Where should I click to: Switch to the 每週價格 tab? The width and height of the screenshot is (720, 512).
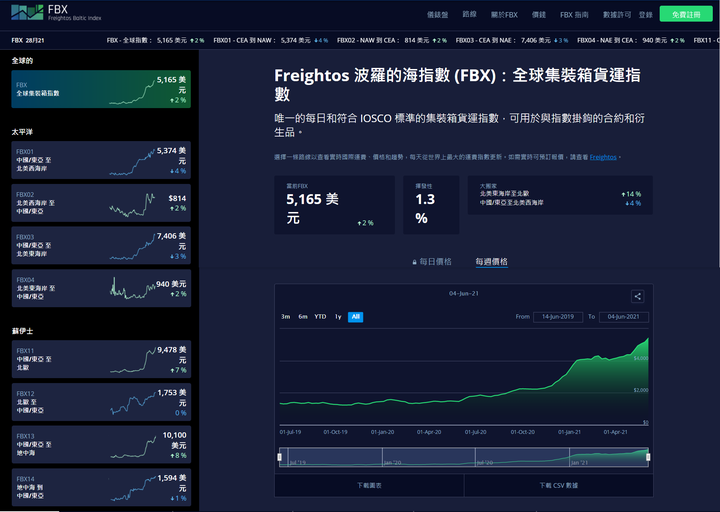click(491, 261)
